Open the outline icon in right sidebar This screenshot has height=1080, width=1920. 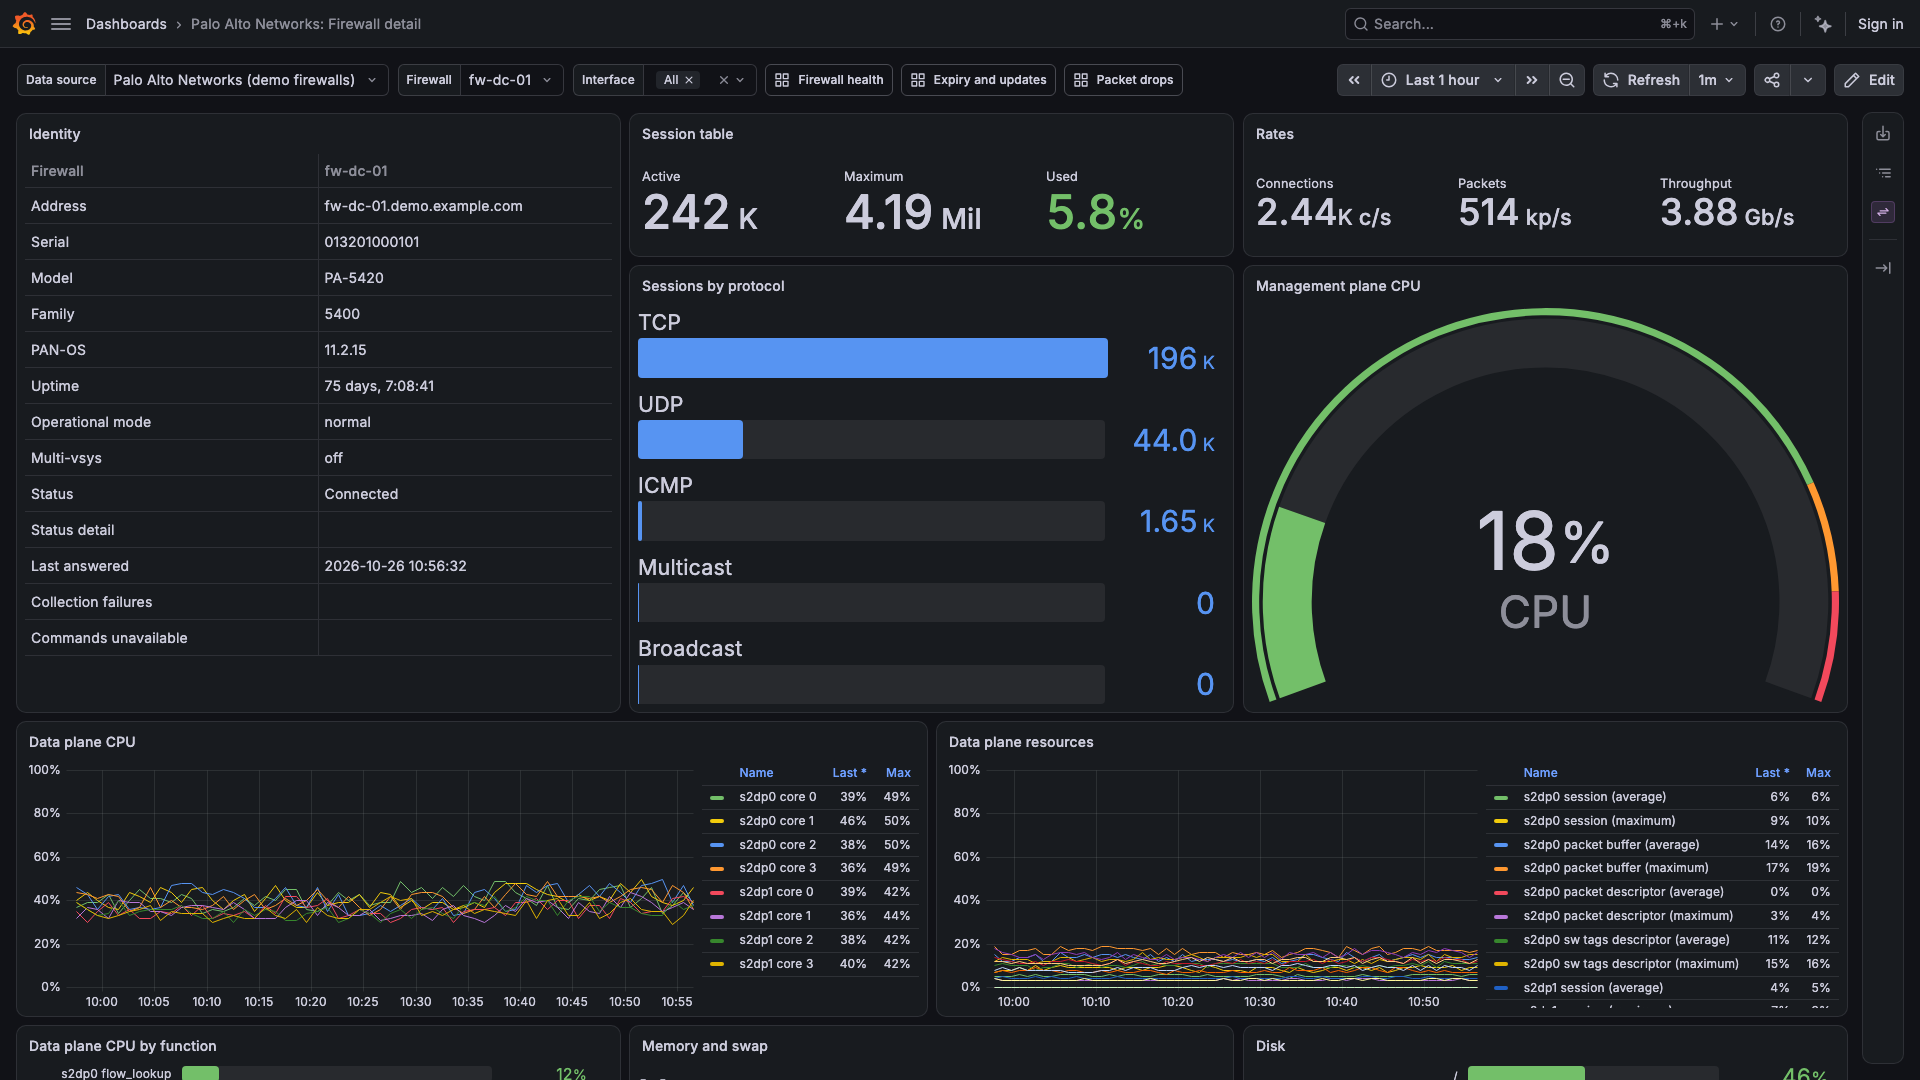click(1883, 173)
